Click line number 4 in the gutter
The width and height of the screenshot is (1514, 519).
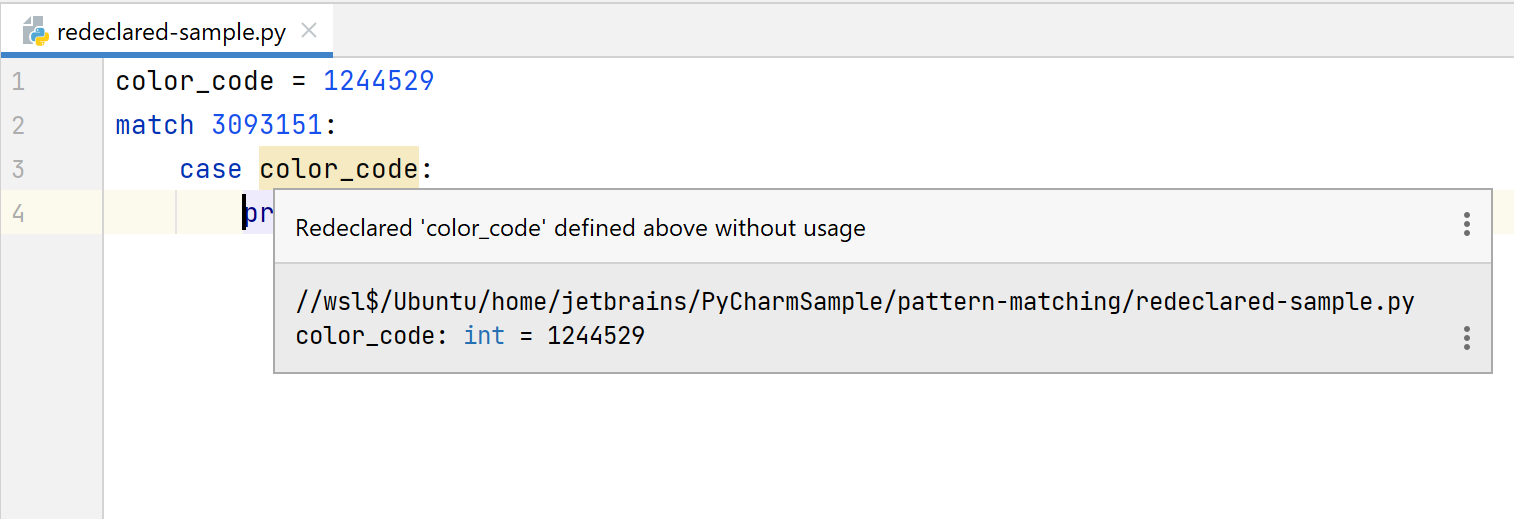click(x=18, y=213)
